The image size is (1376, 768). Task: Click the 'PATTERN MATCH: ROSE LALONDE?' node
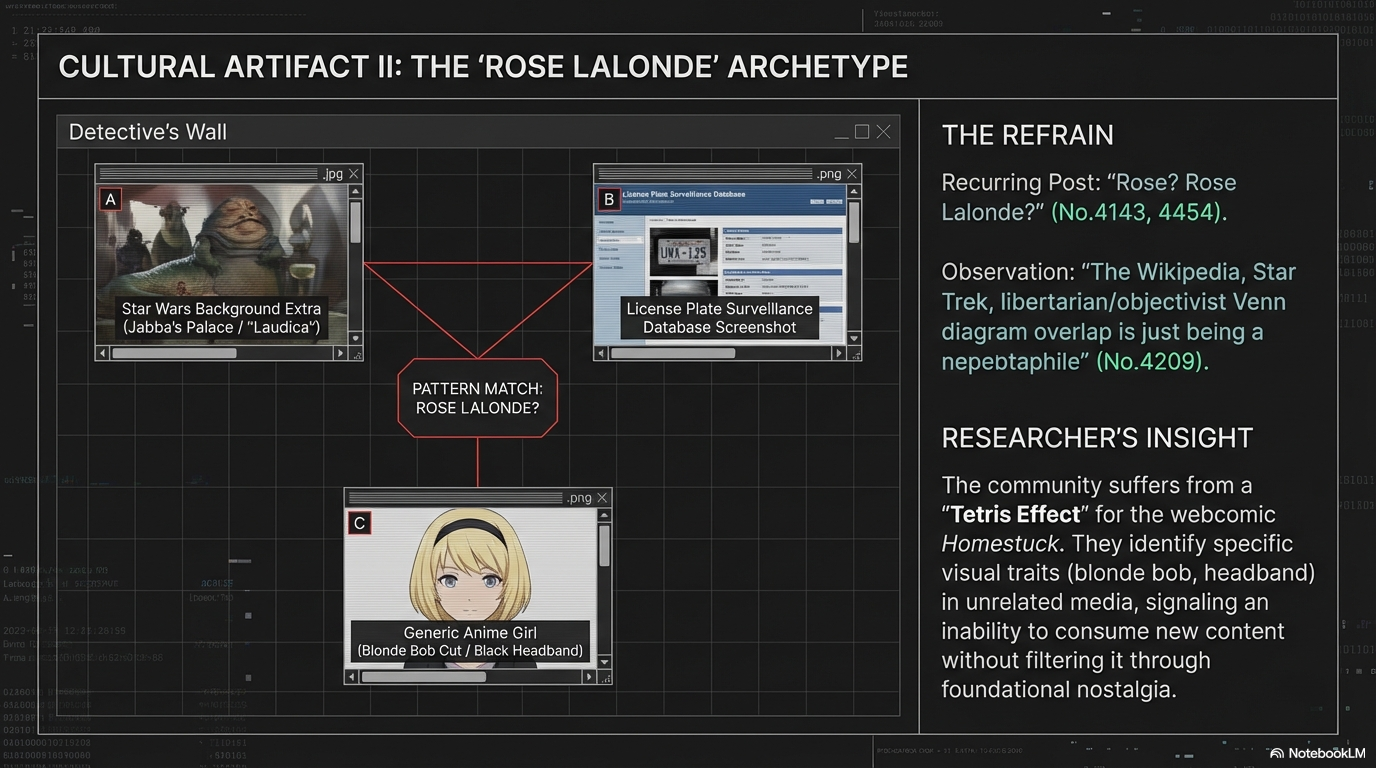tap(477, 398)
